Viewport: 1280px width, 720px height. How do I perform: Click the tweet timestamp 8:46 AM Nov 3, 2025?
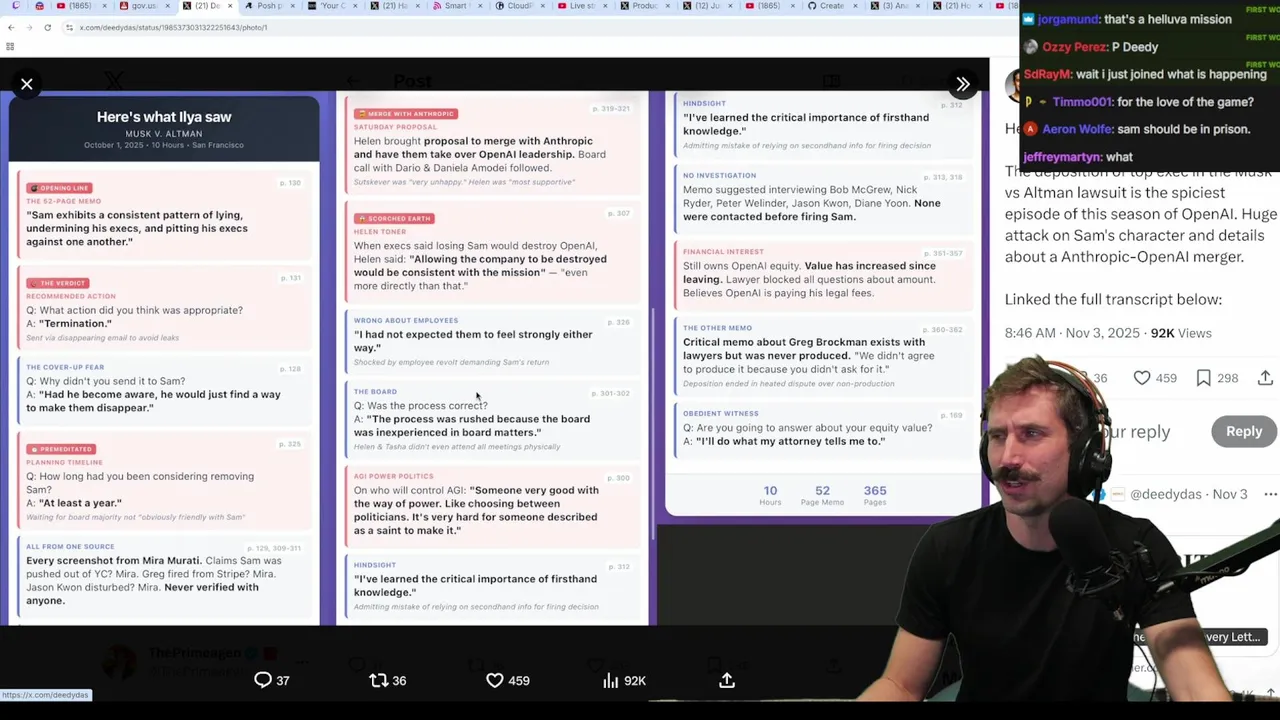(x=1072, y=333)
